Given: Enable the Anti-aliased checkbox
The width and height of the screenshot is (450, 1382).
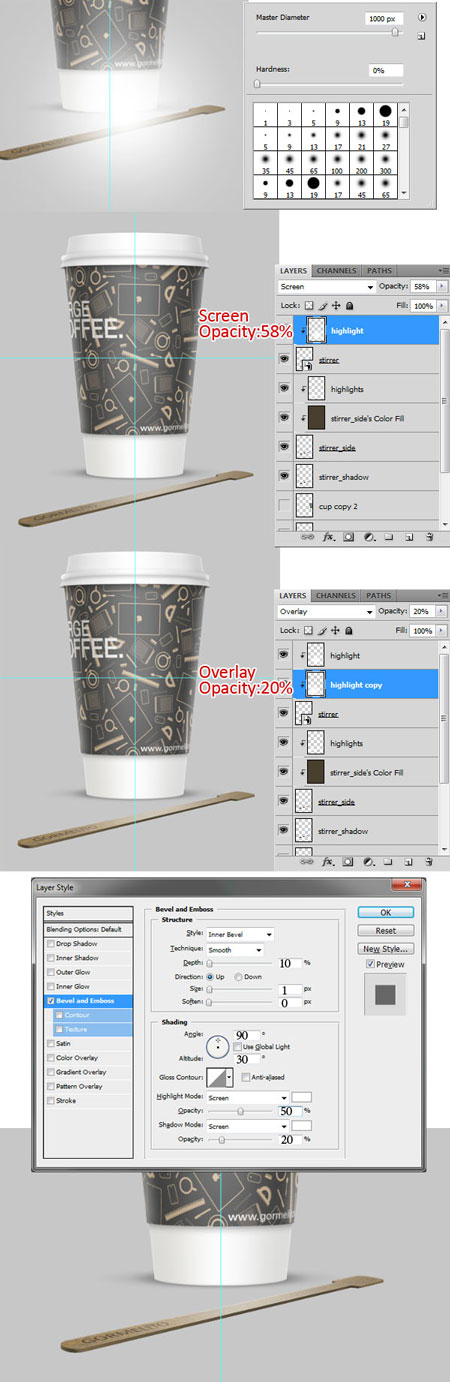Looking at the screenshot, I should point(246,1077).
